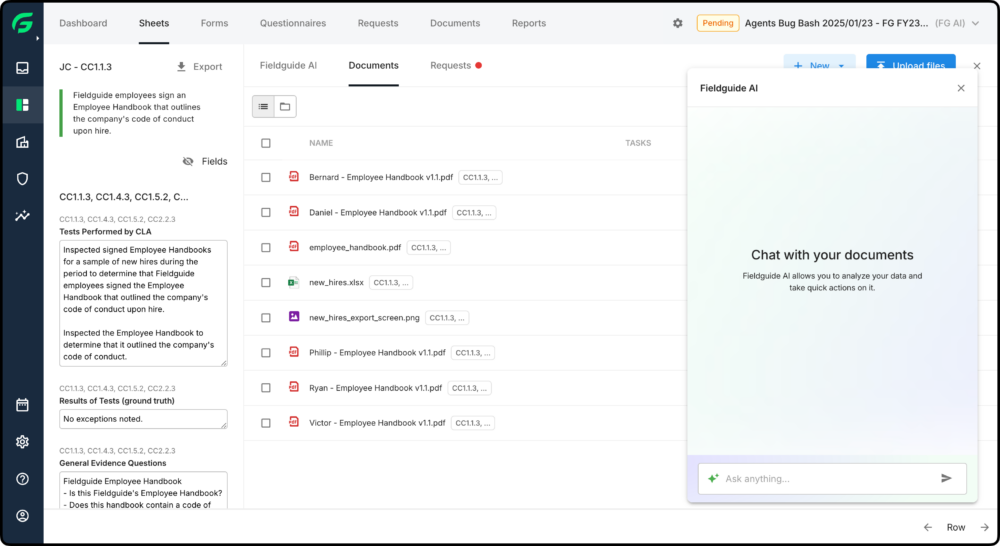The width and height of the screenshot is (1000, 546).
Task: Click the AI sparkle icon in chat input
Action: coord(712,478)
